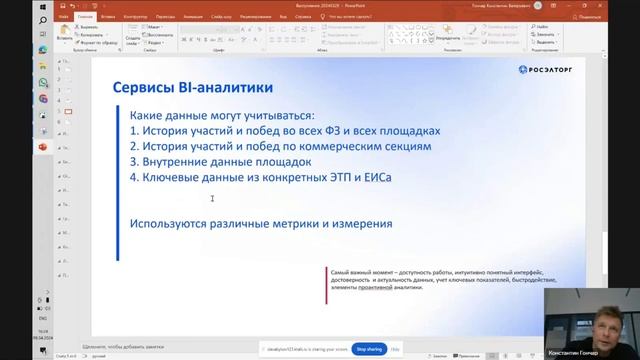Click the slide title 'Сервисы BI-аналитики'
The width and height of the screenshot is (640, 360).
[x=193, y=87]
